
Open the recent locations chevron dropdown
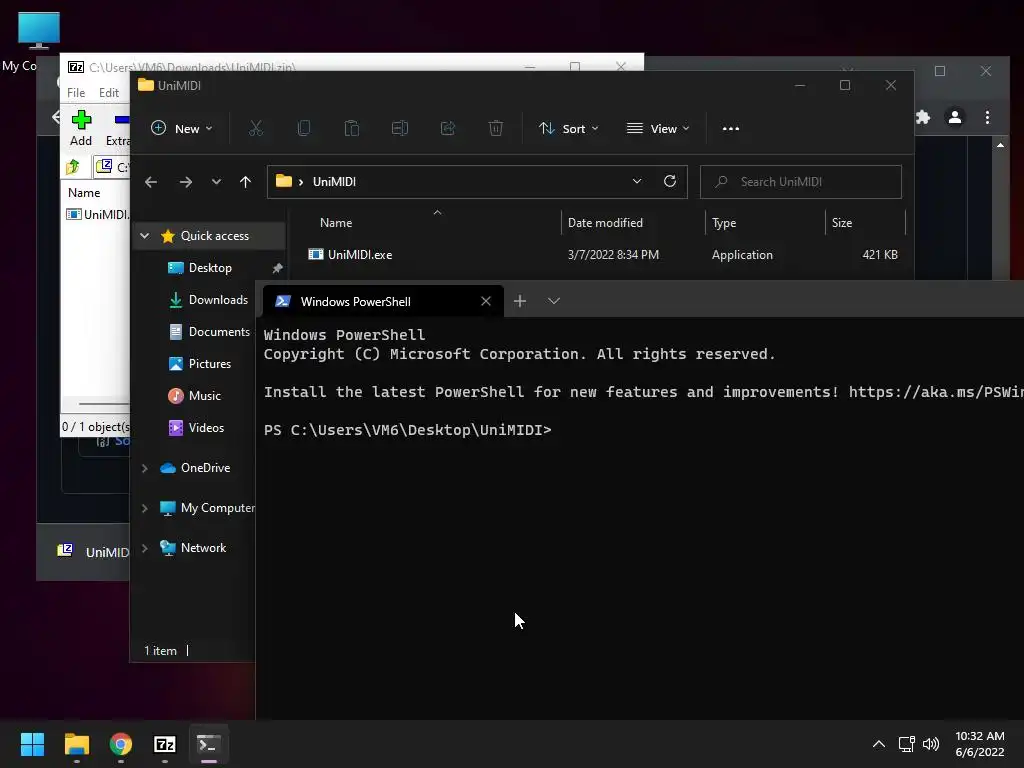216,182
